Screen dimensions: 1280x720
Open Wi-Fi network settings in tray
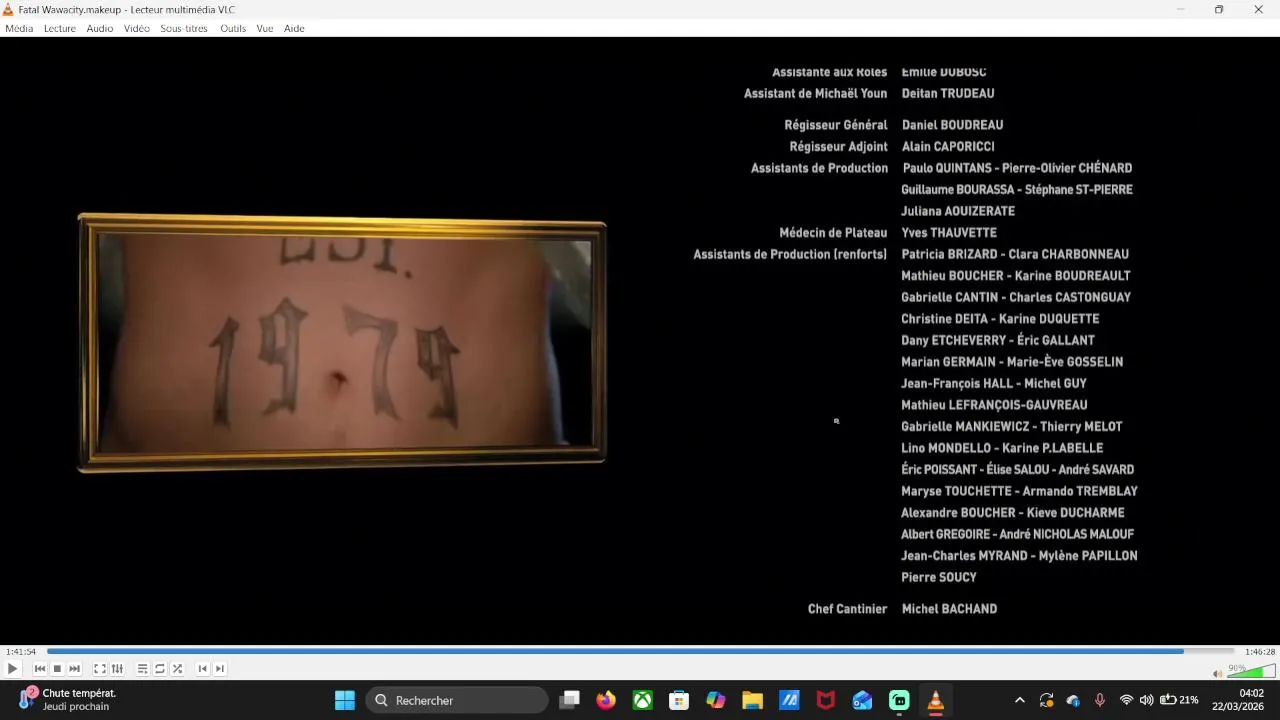[x=1127, y=700]
